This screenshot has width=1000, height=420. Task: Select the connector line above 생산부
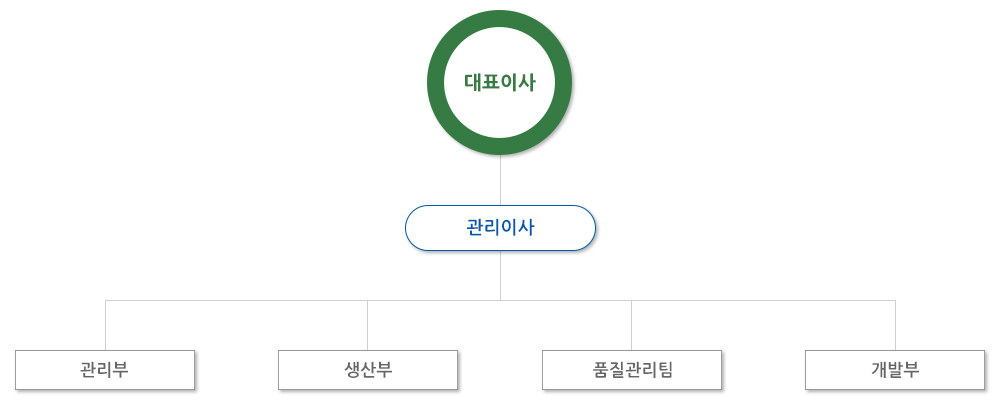[x=367, y=325]
